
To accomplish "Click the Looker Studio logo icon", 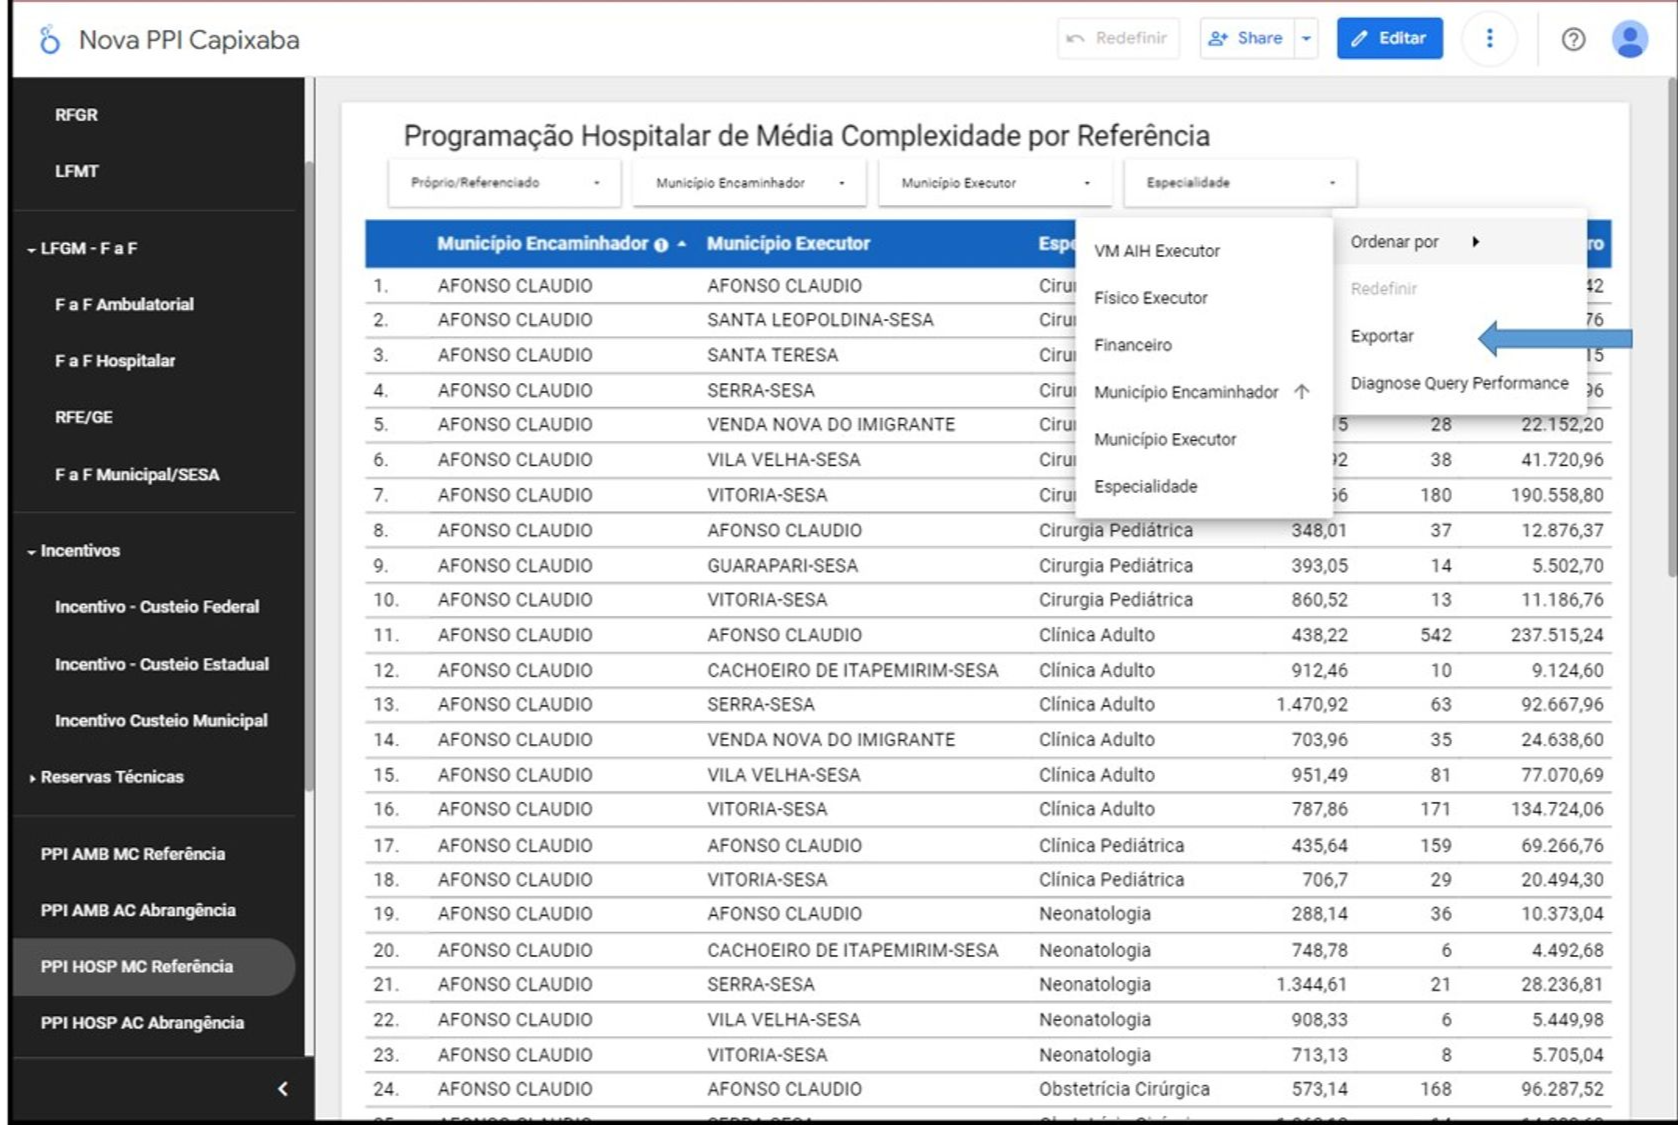I will [x=49, y=40].
